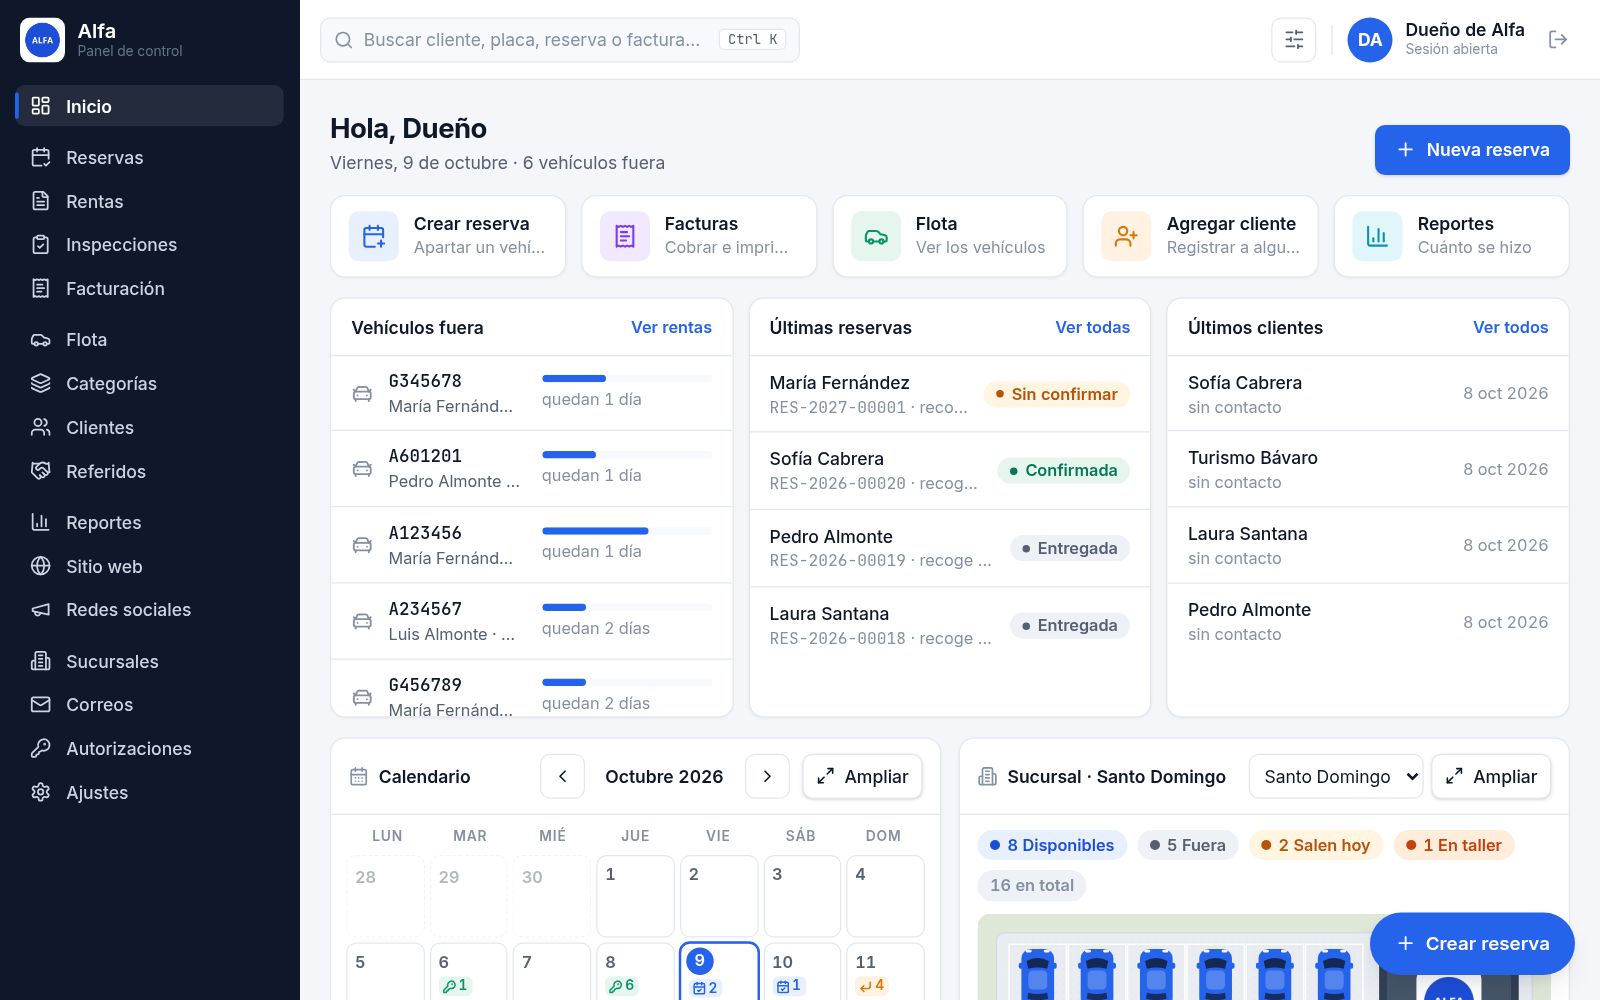
Task: Select October 9 in the calendar
Action: pos(719,971)
